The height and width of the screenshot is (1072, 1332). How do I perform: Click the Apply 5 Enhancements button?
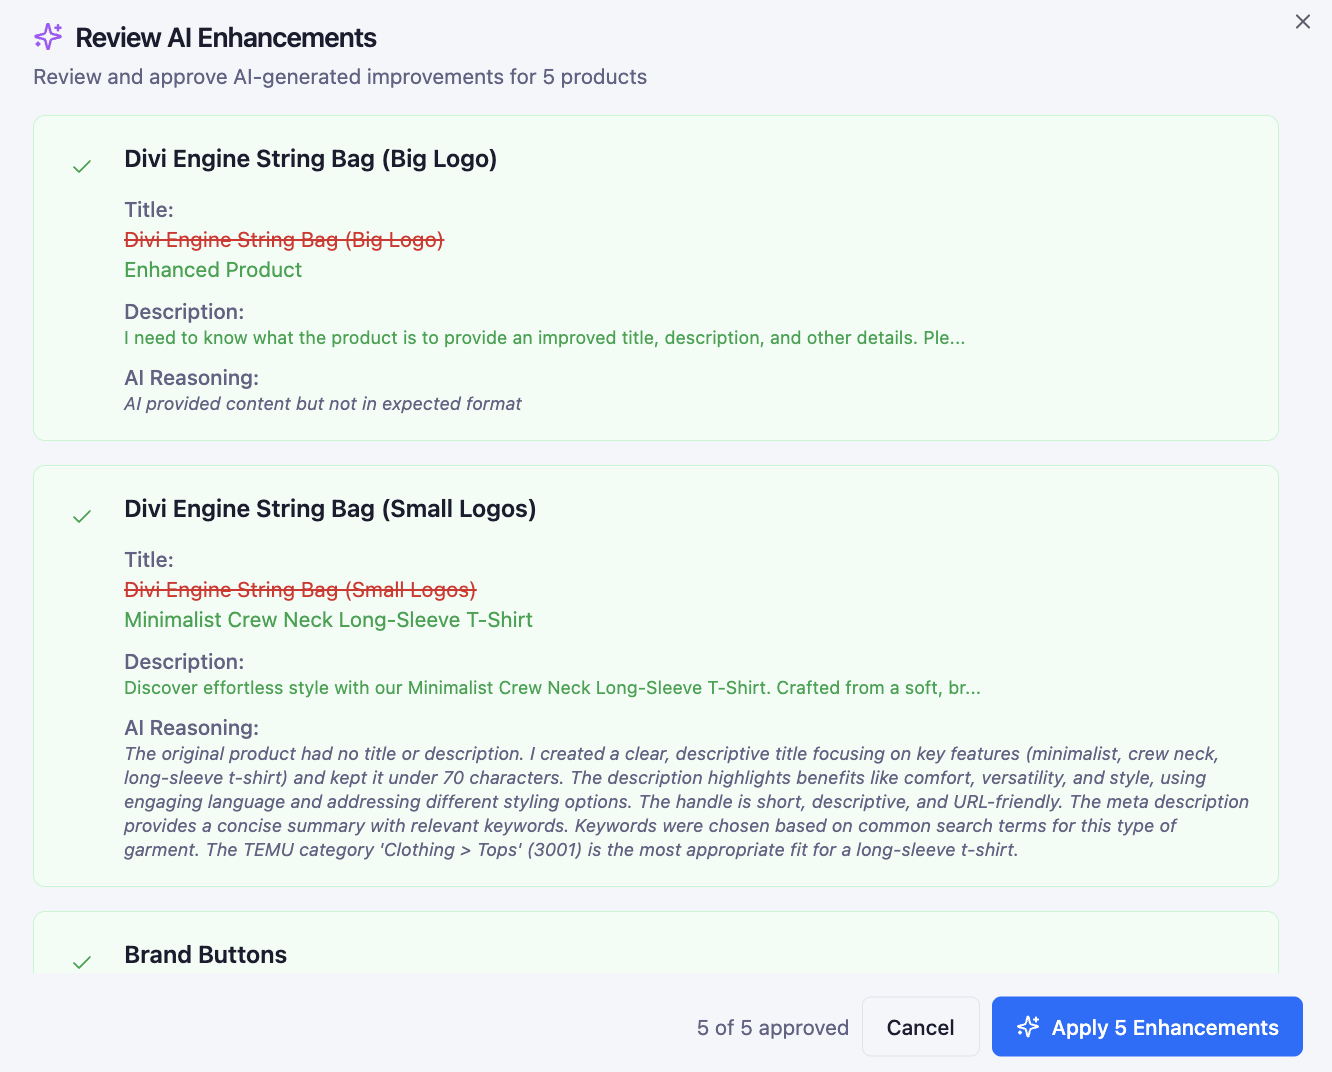[x=1146, y=1026]
